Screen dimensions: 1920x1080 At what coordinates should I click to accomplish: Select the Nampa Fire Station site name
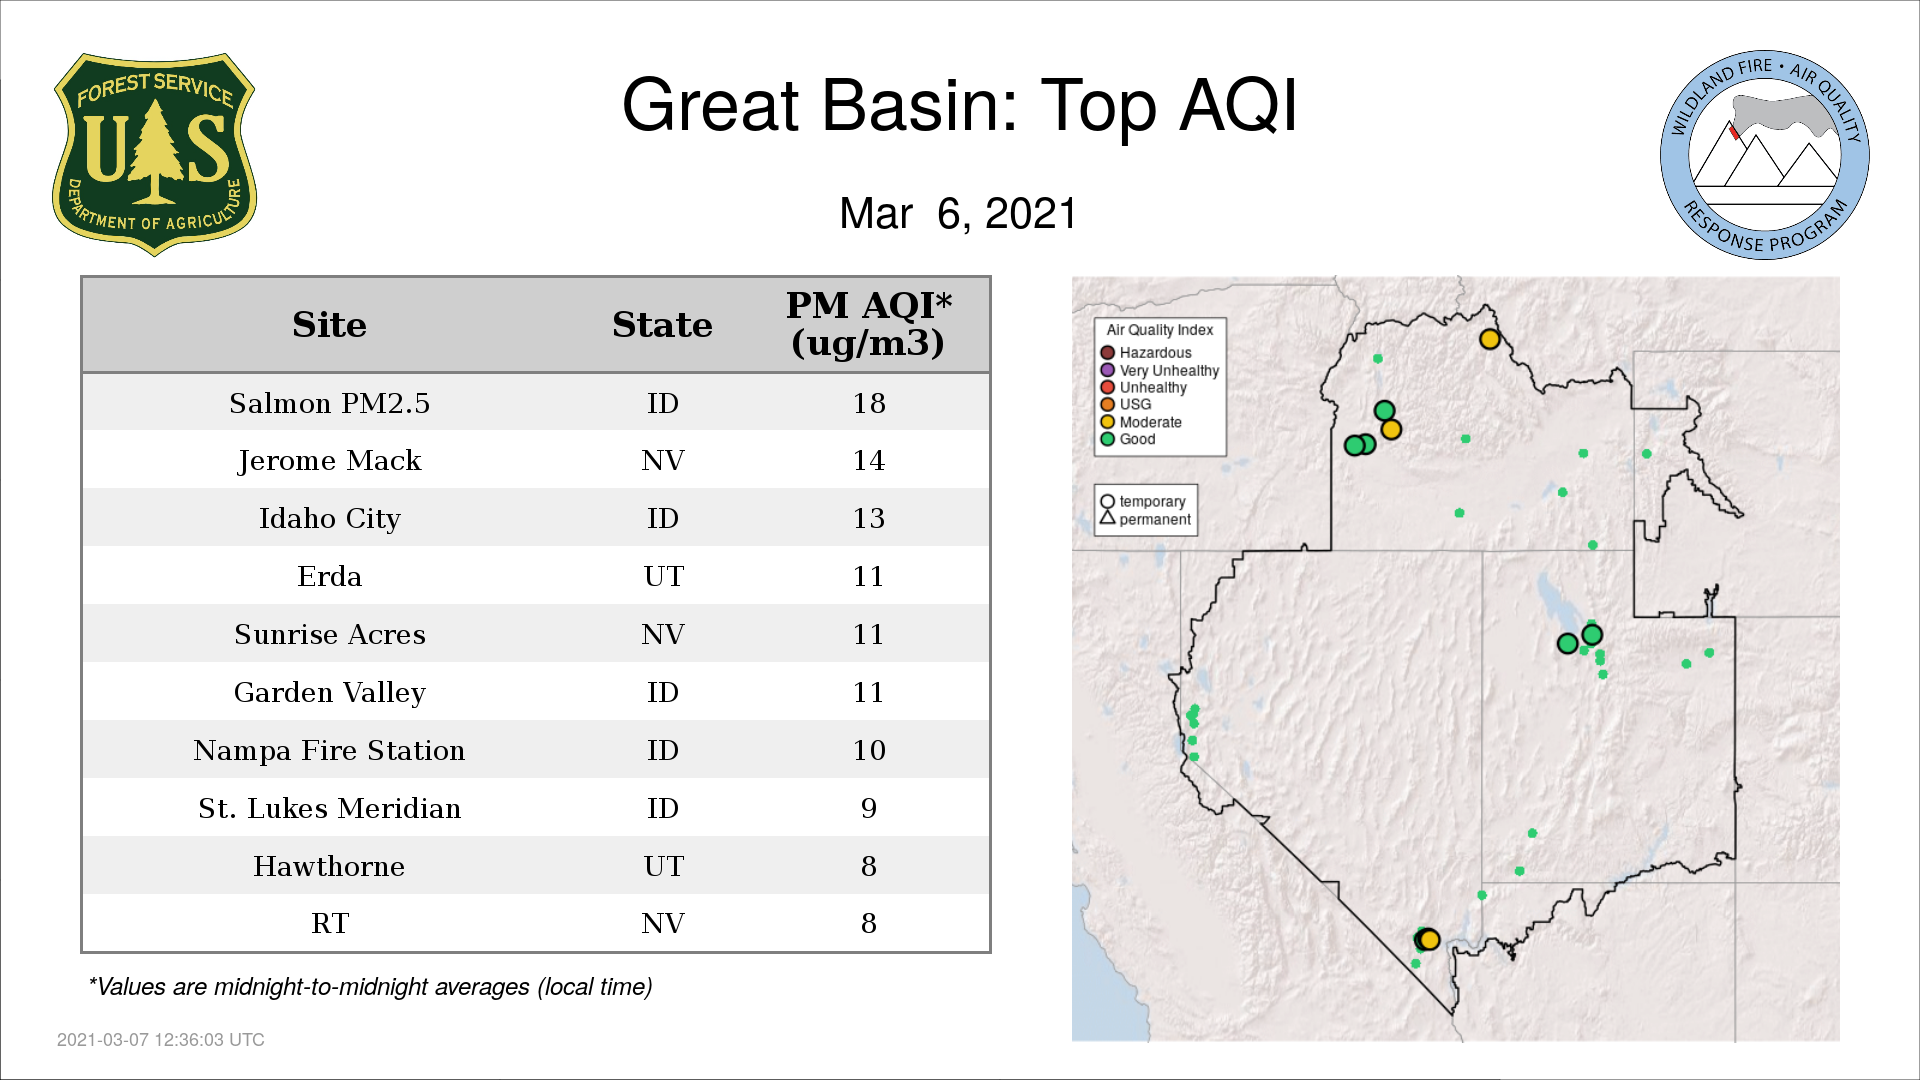[329, 751]
